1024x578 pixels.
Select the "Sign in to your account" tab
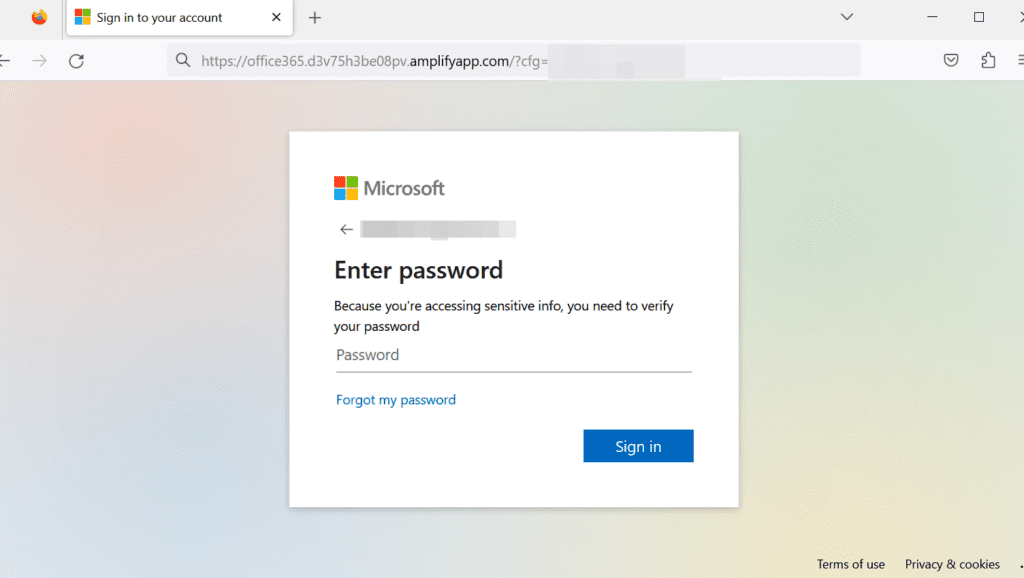[x=160, y=17]
